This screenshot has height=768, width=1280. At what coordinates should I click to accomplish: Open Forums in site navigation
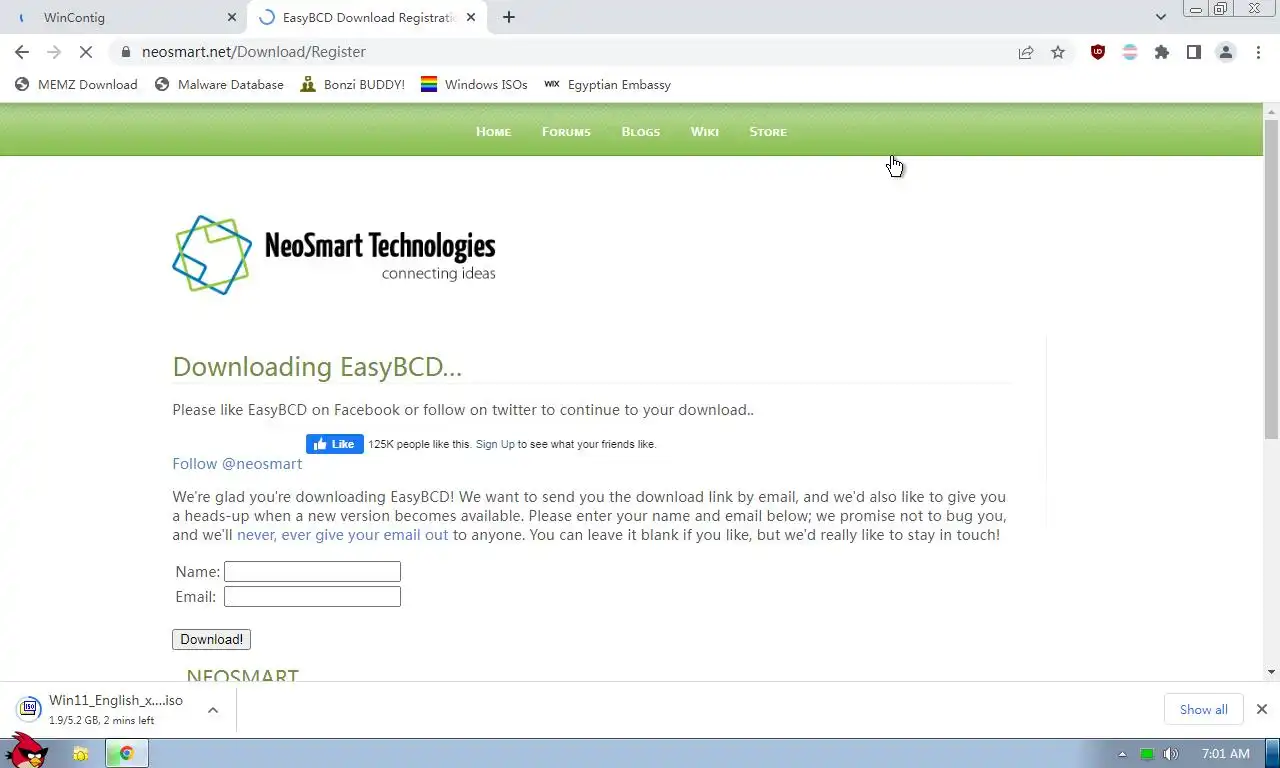(566, 132)
